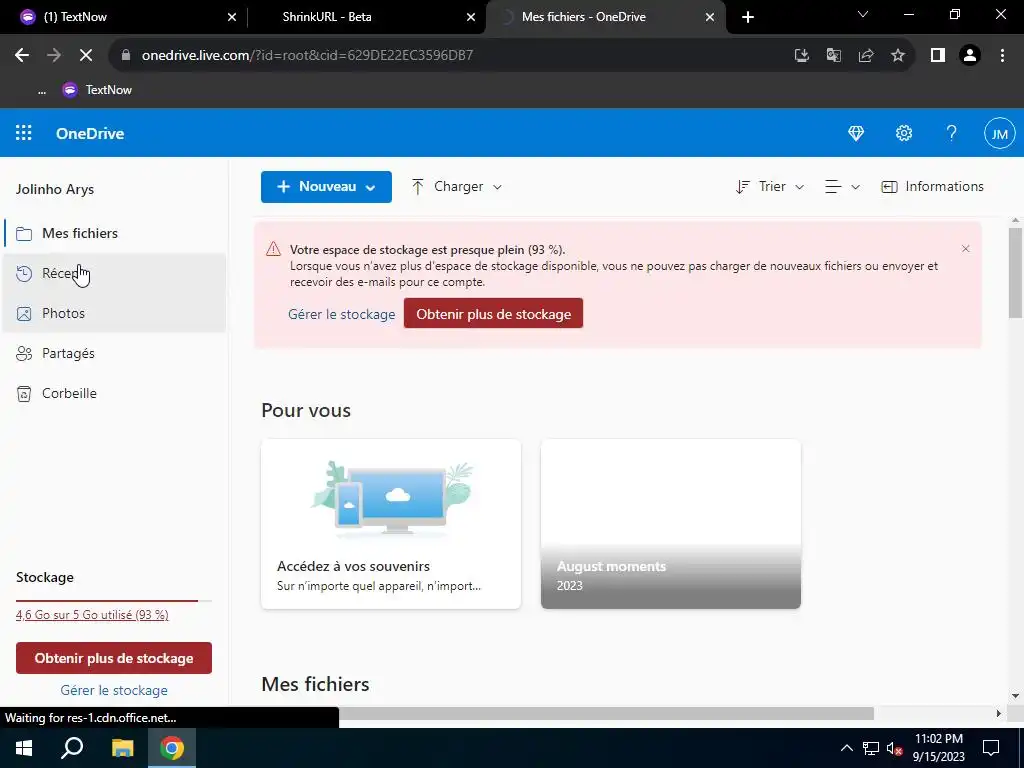Open a new browser tab
This screenshot has height=768, width=1024.
[x=748, y=17]
